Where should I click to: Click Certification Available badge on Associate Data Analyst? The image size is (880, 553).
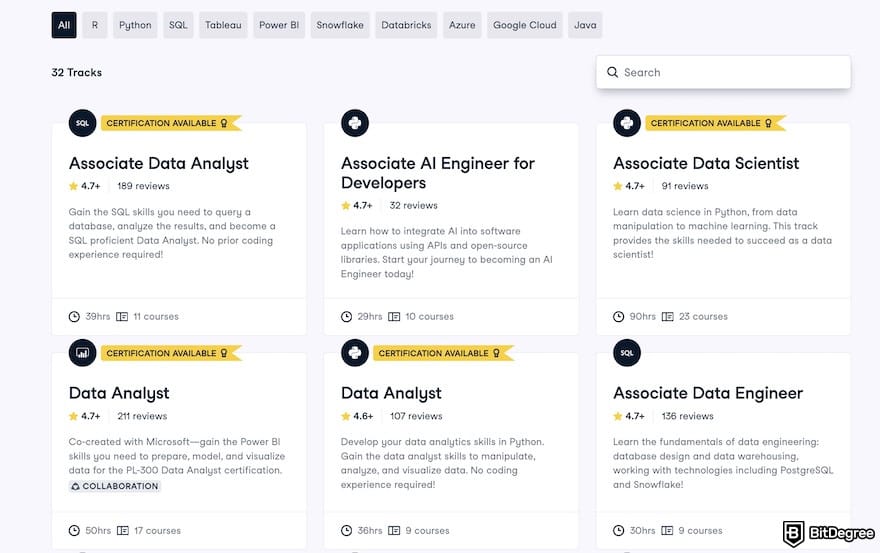pyautogui.click(x=171, y=123)
